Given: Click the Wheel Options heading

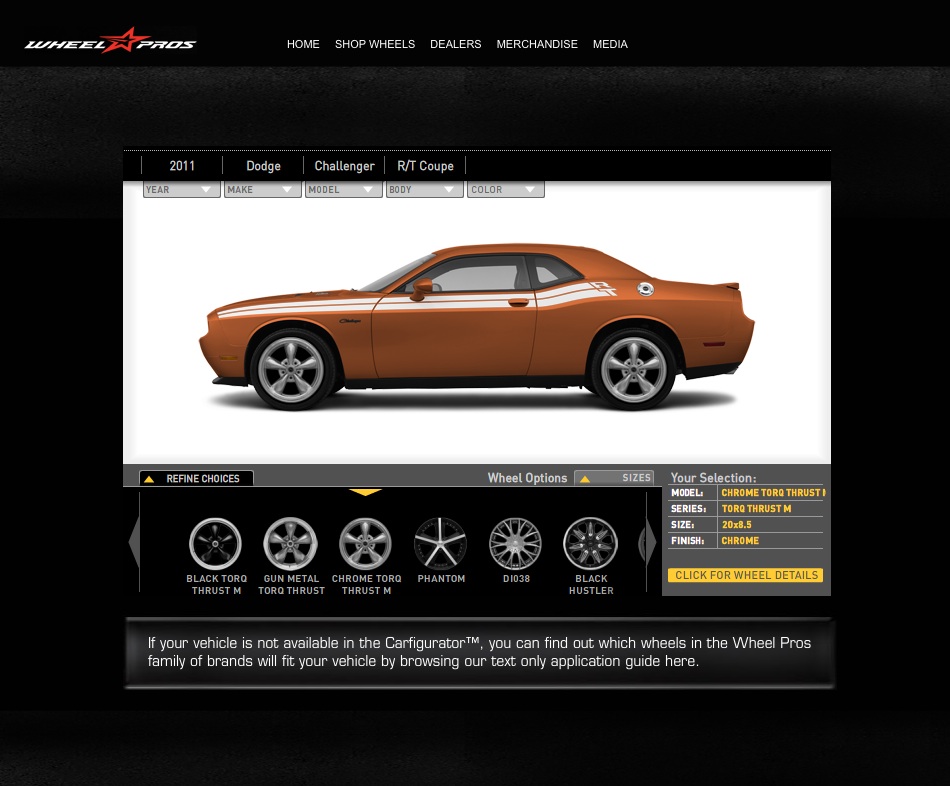Looking at the screenshot, I should (x=527, y=478).
